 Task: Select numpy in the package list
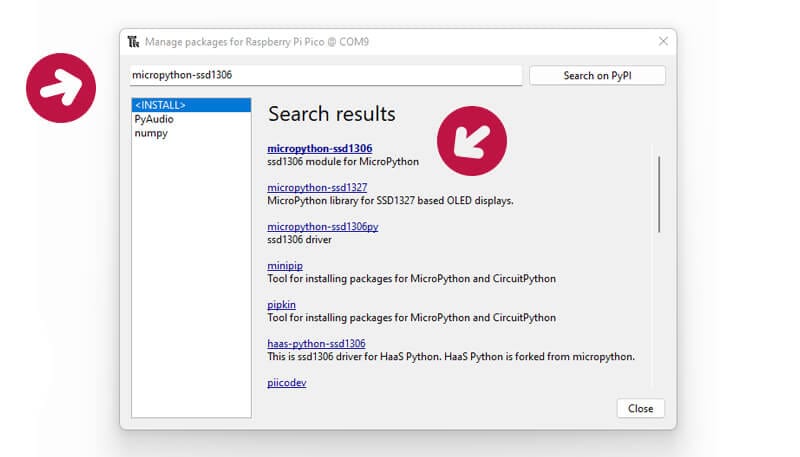point(151,133)
